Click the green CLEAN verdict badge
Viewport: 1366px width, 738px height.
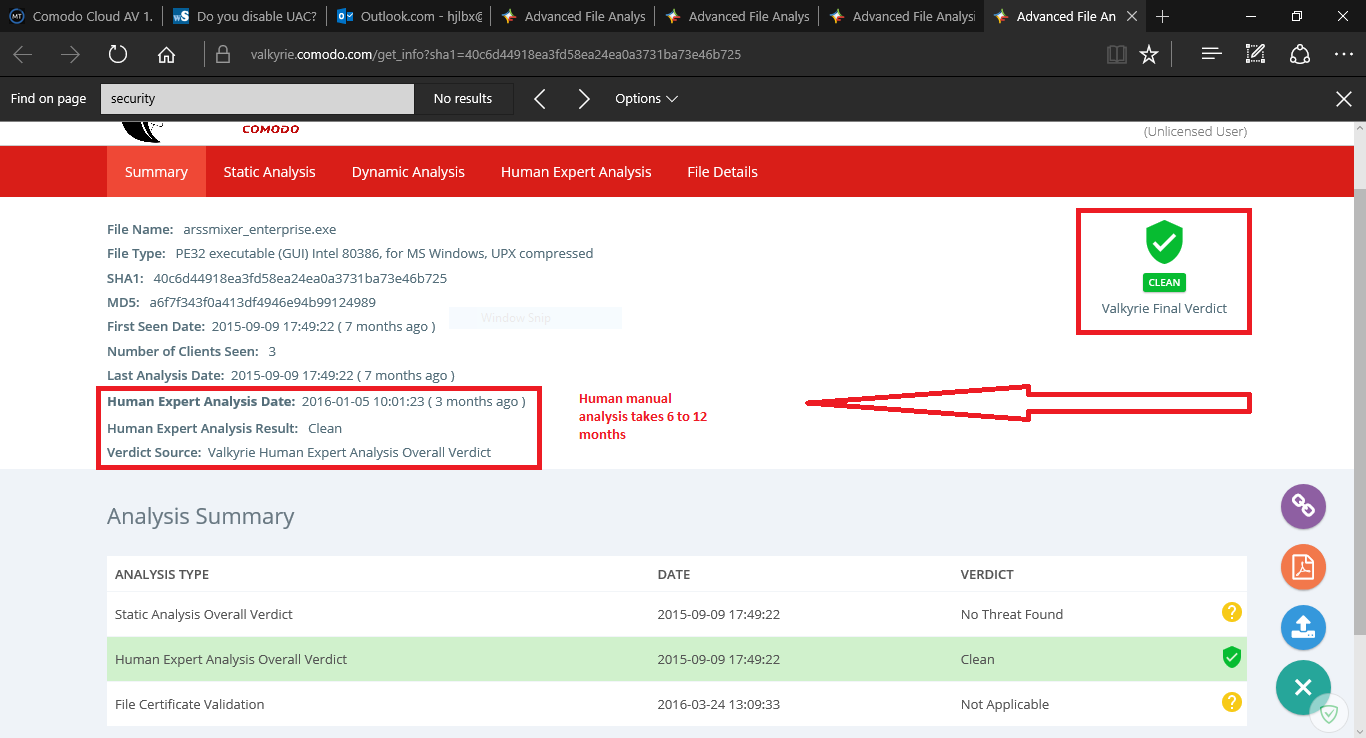point(1164,283)
